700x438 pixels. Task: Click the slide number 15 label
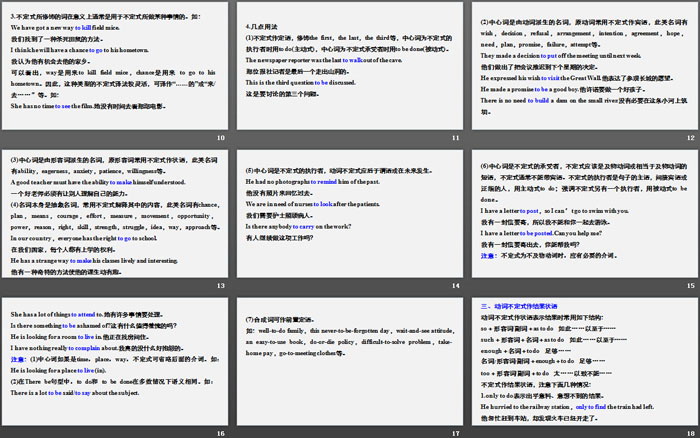coord(691,286)
